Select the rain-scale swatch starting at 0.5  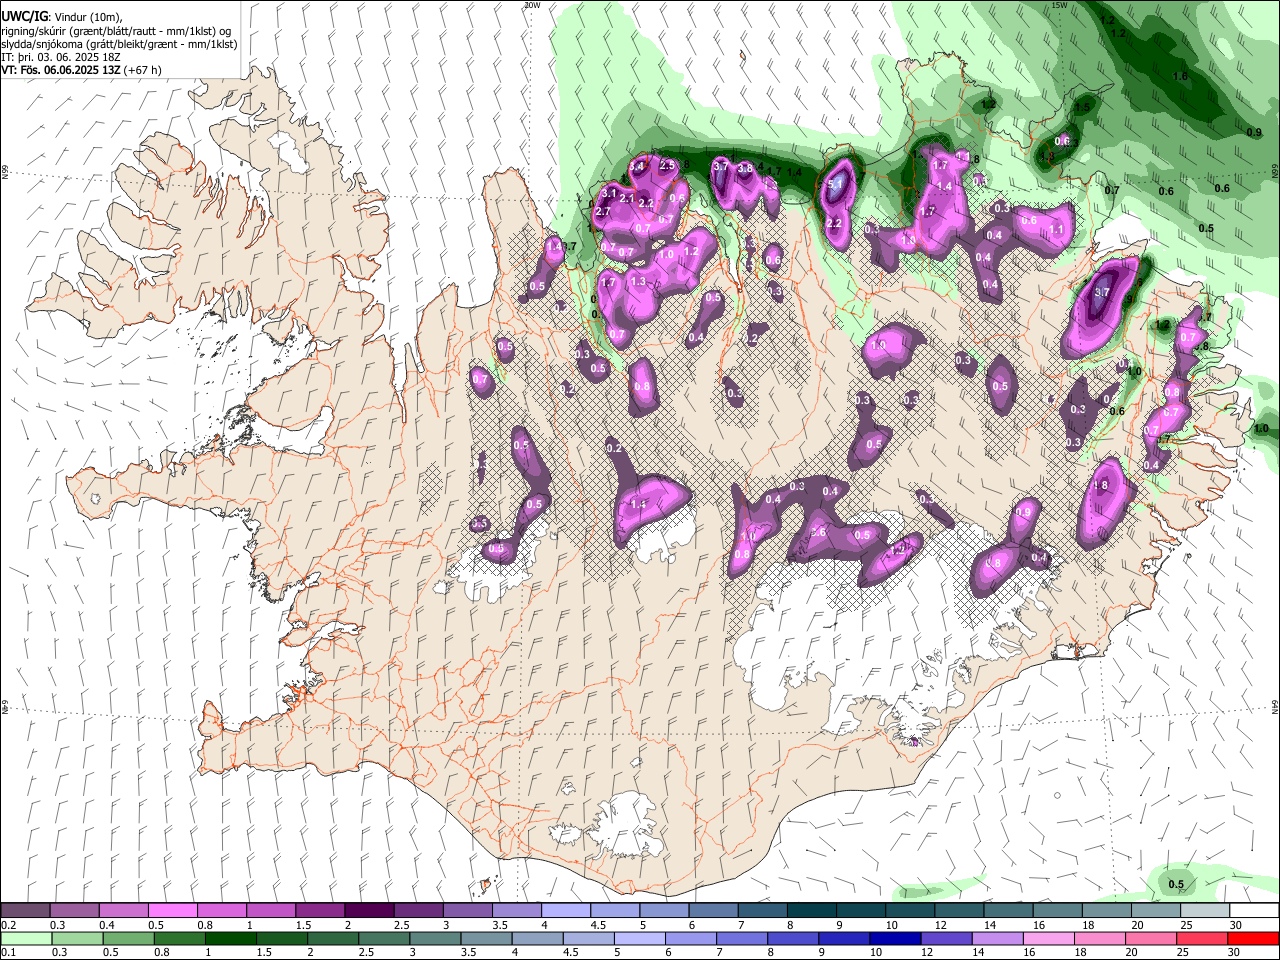[128, 939]
